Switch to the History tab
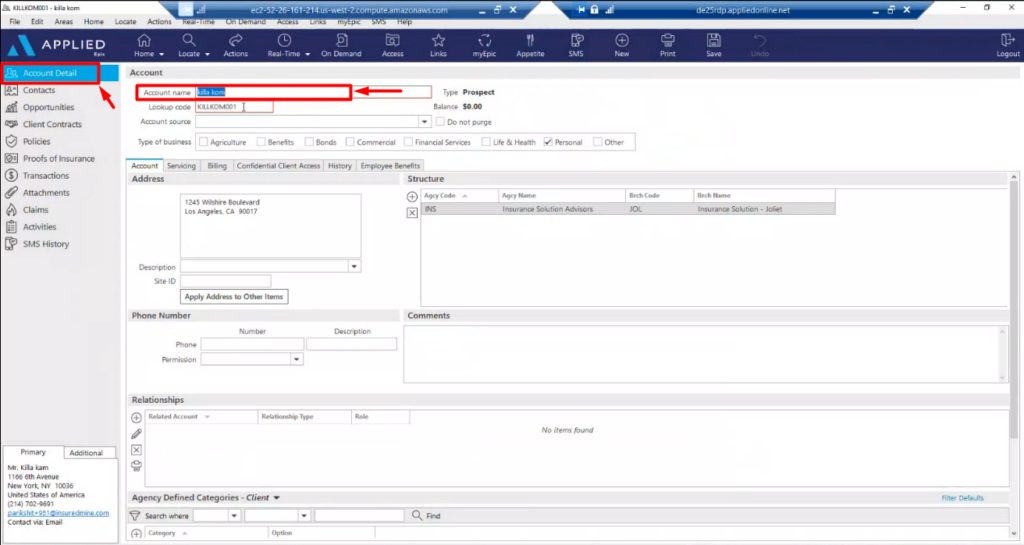 (340, 166)
